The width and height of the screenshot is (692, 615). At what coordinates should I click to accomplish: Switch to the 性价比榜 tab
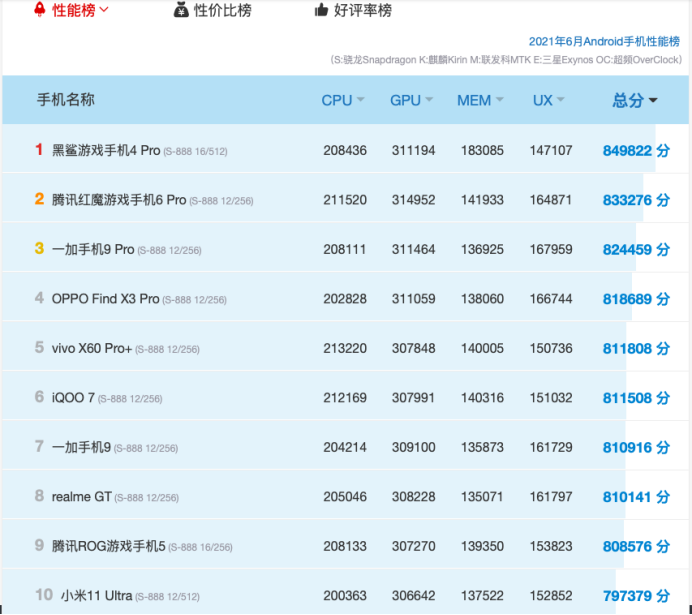(223, 10)
